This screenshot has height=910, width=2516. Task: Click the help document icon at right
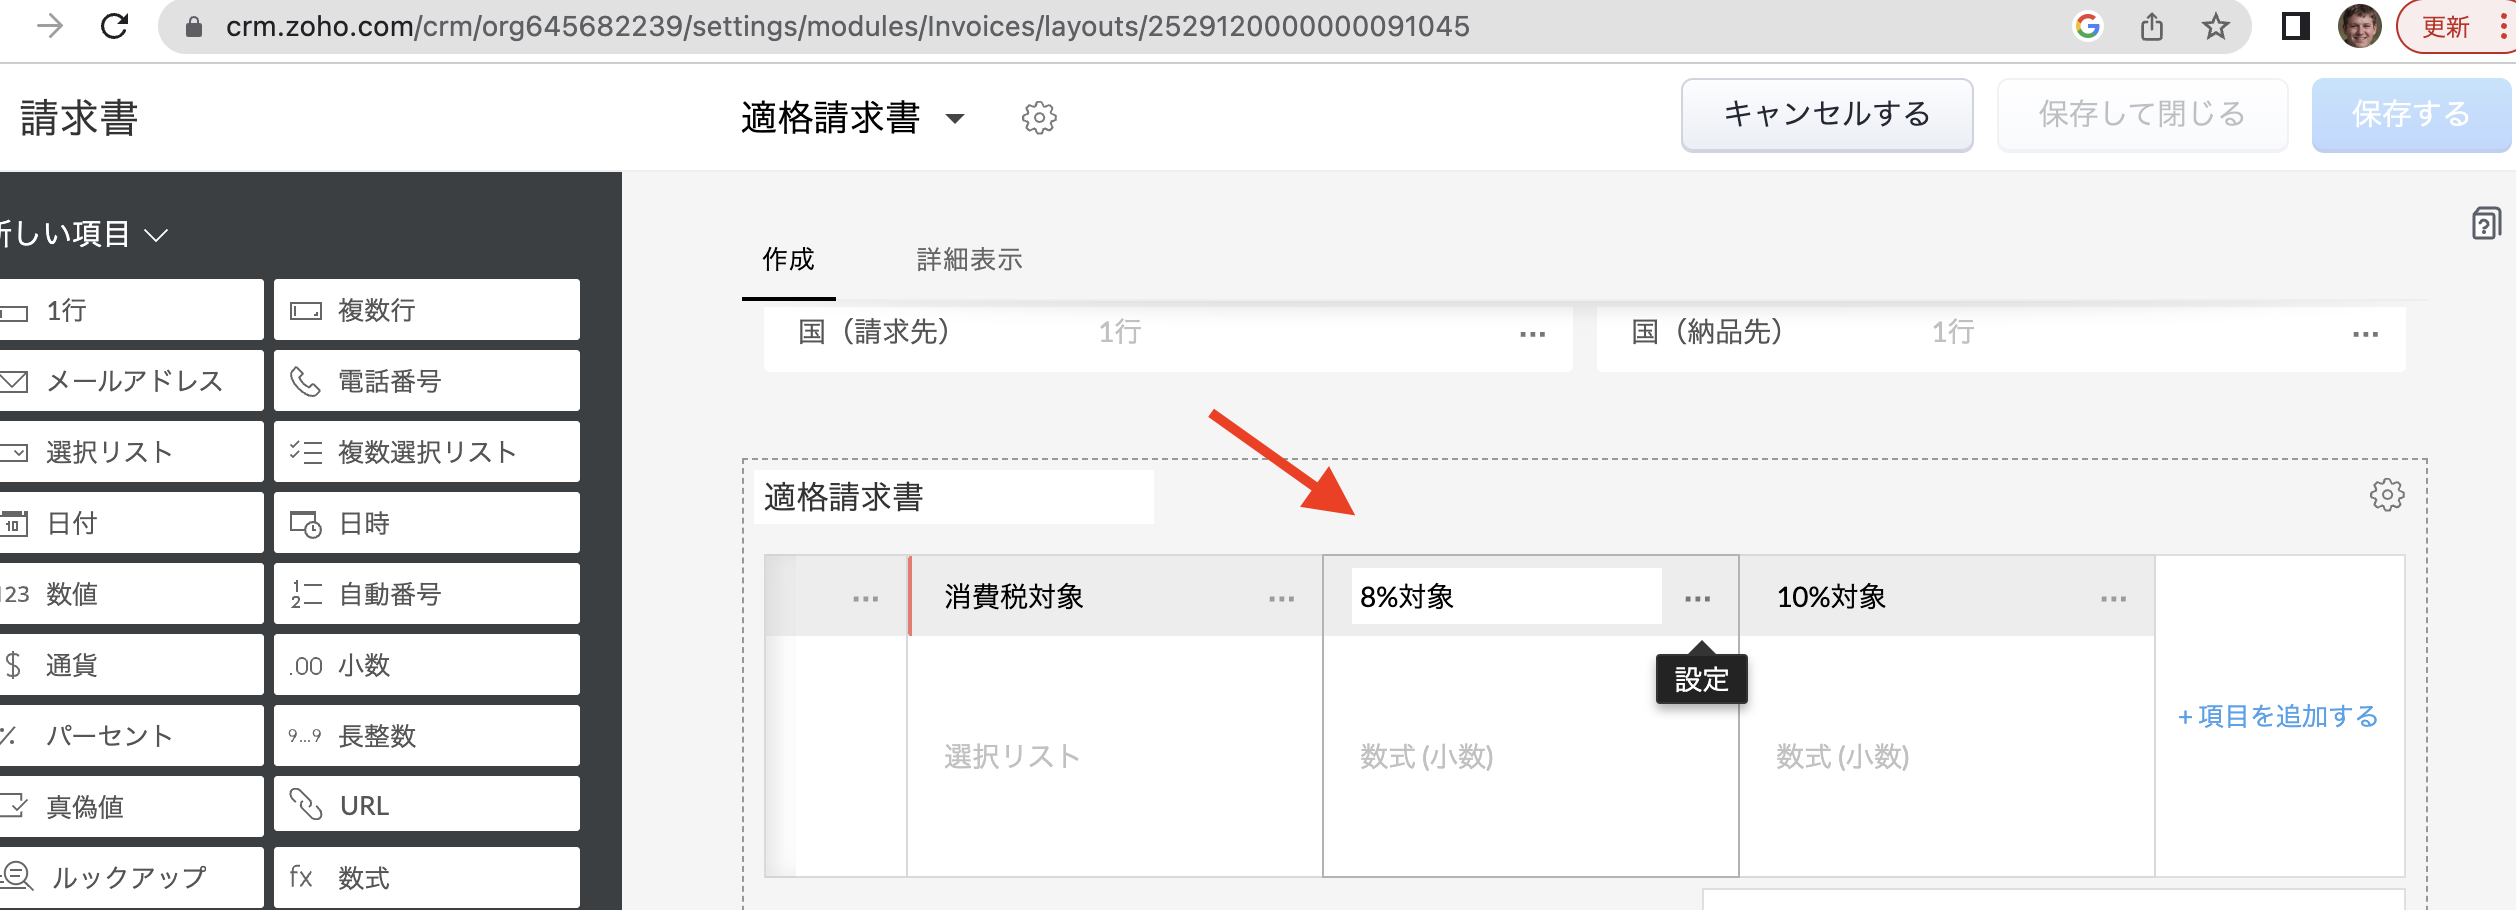(2486, 223)
